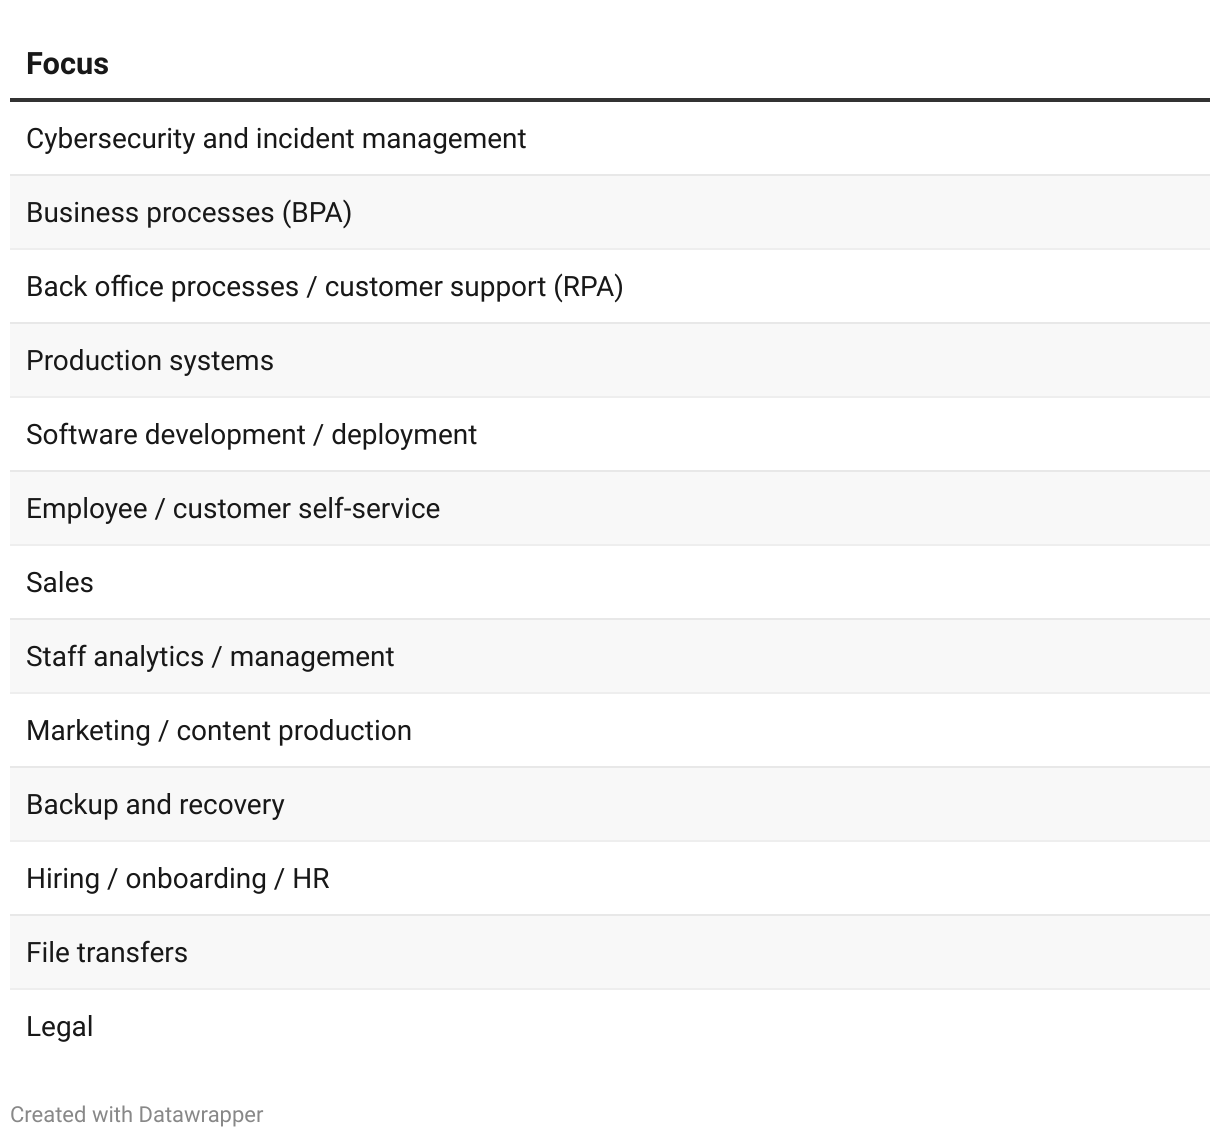Click the Back office processes row
The height and width of the screenshot is (1138, 1220).
click(324, 287)
